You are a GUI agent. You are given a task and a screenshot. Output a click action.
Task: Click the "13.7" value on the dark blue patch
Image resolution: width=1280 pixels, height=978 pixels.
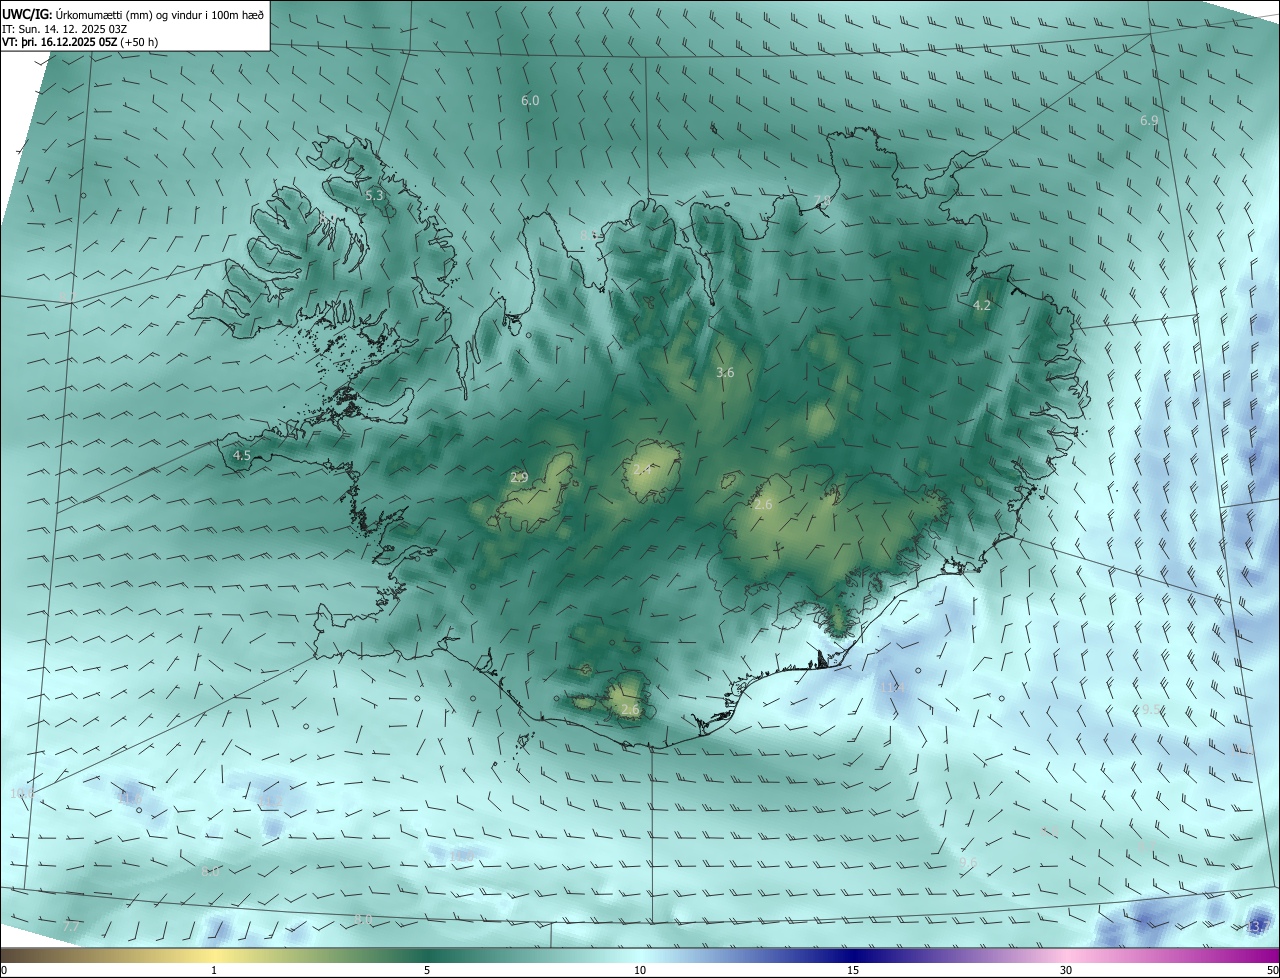[x=1258, y=928]
